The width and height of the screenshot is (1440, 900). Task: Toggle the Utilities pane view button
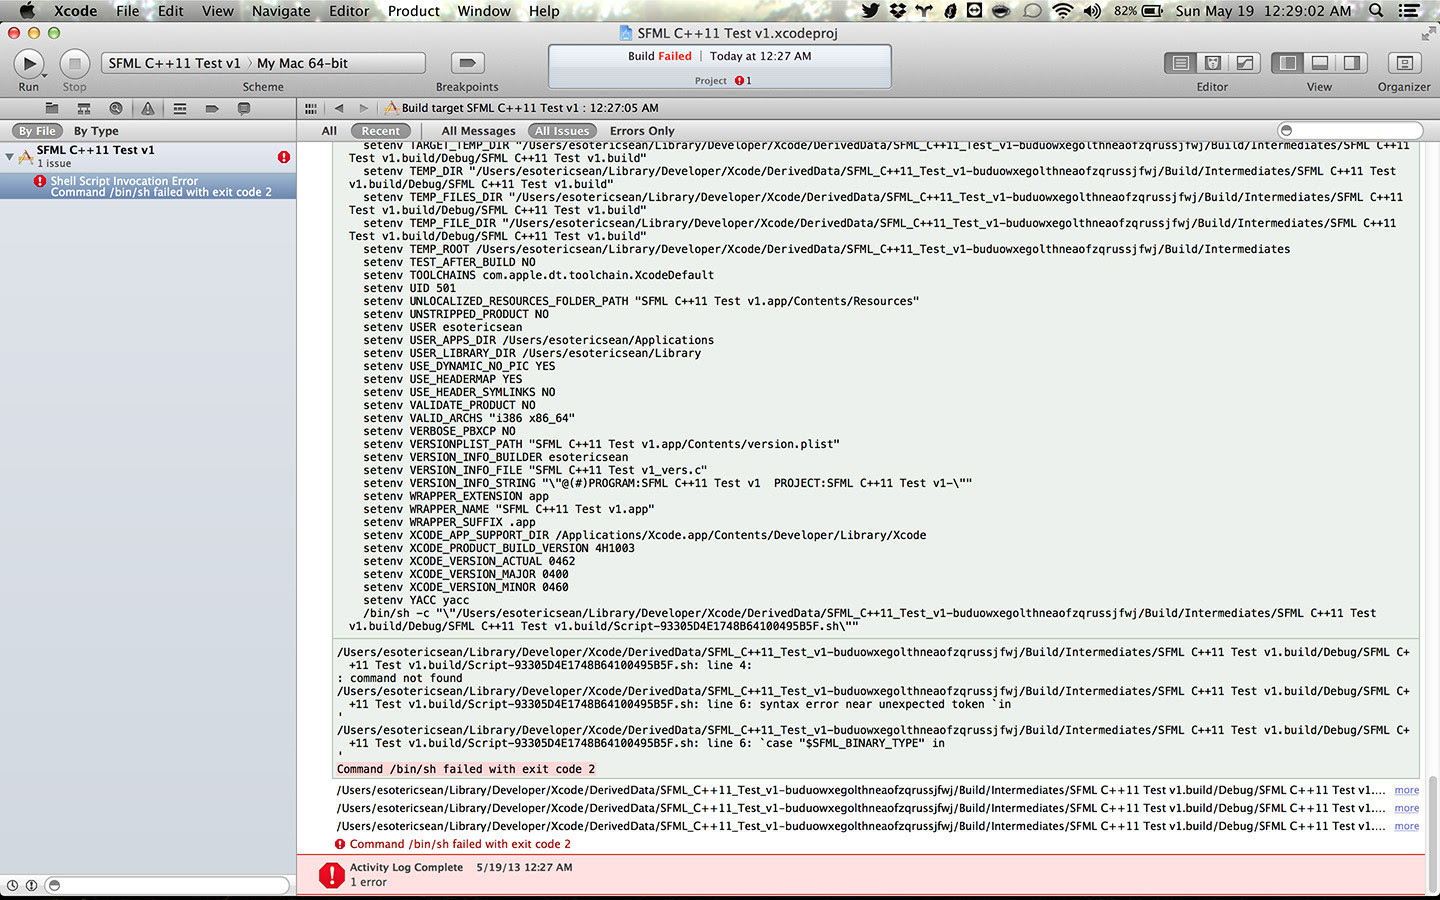pos(1352,63)
